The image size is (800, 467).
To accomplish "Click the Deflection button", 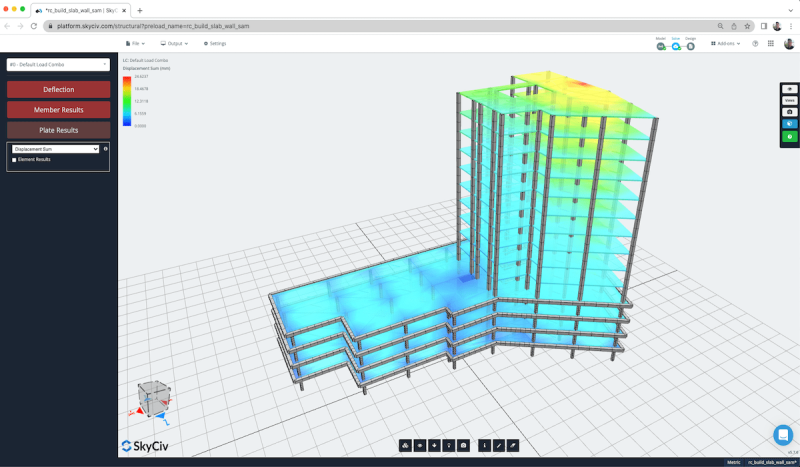I will coord(58,89).
